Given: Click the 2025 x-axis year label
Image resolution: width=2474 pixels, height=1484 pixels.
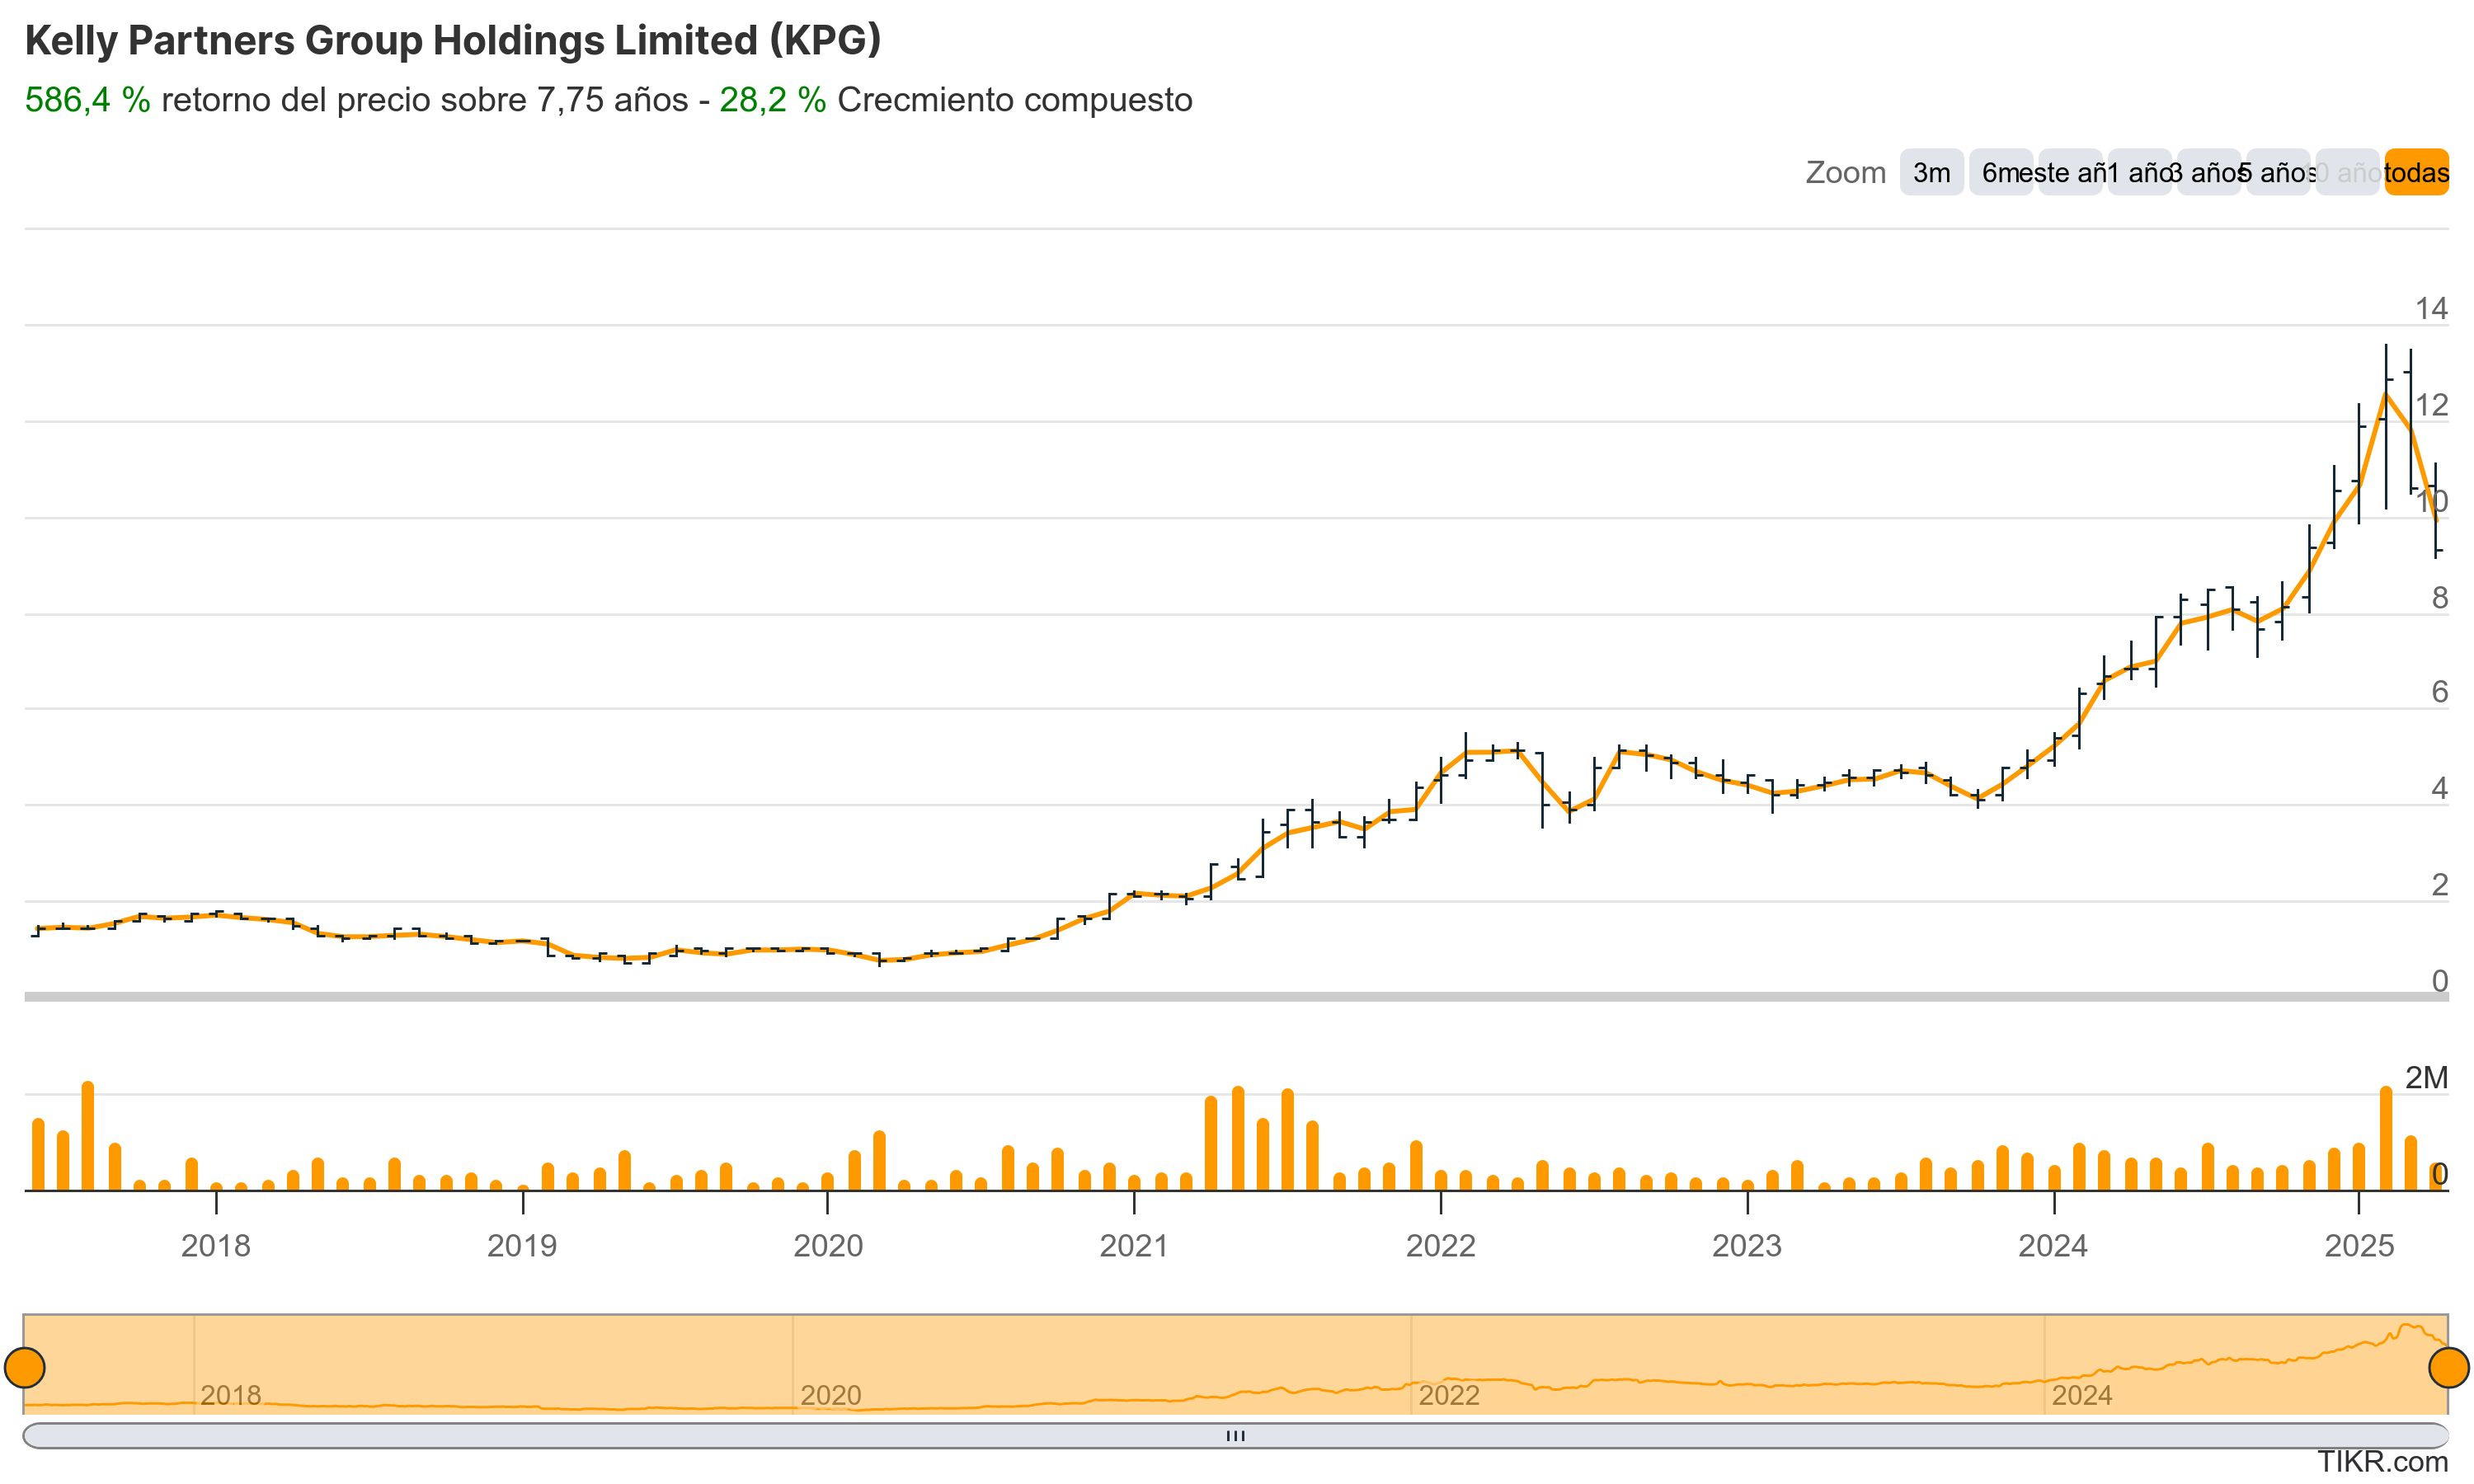Looking at the screenshot, I should pos(2359,1246).
